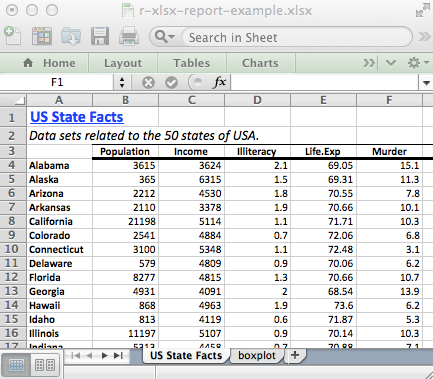Select column D header
The image size is (433, 379).
point(257,100)
